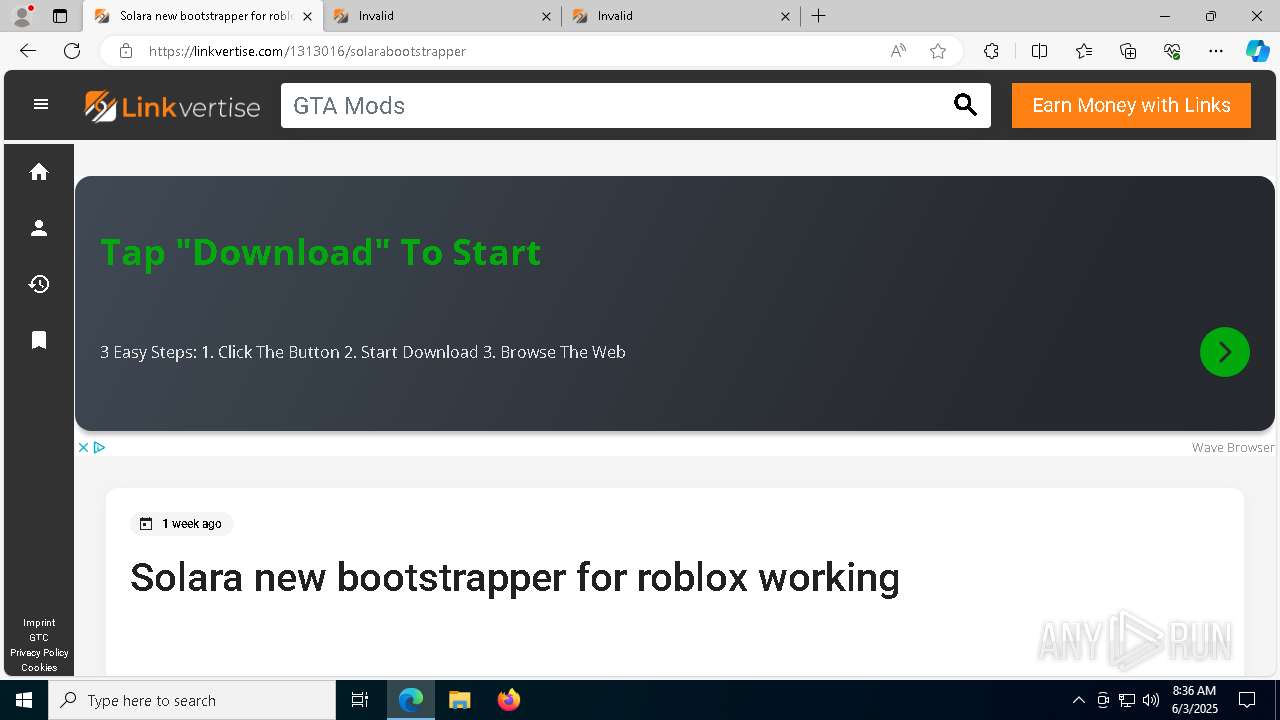The image size is (1280, 720).
Task: Open the profile sidebar icon
Action: 39,228
